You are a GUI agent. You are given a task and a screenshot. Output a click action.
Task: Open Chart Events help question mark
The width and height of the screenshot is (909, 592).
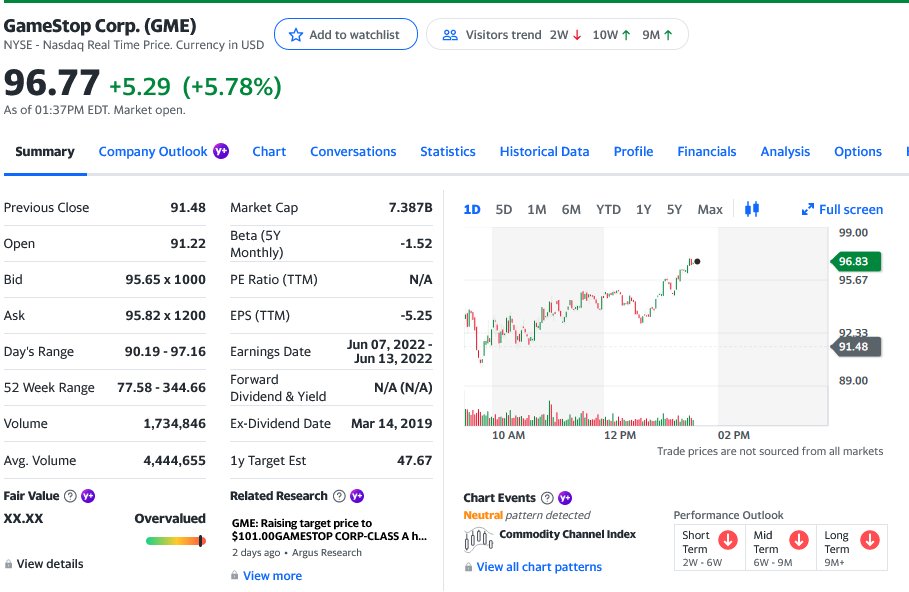[x=547, y=498]
